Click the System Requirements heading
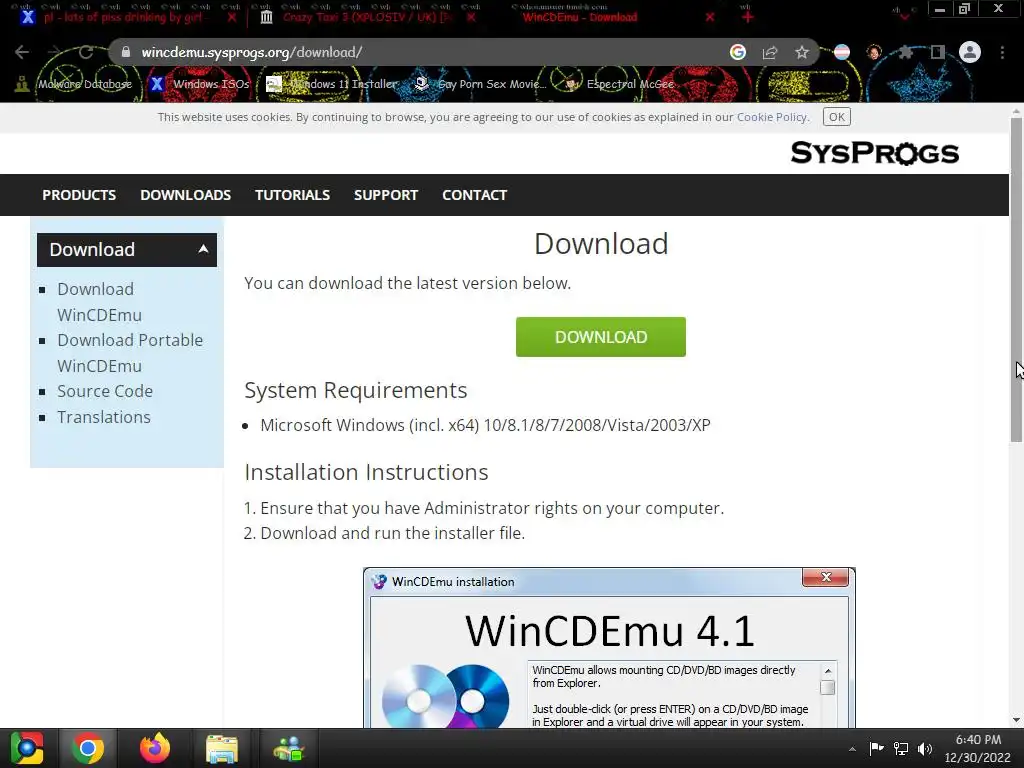The image size is (1024, 768). [355, 390]
